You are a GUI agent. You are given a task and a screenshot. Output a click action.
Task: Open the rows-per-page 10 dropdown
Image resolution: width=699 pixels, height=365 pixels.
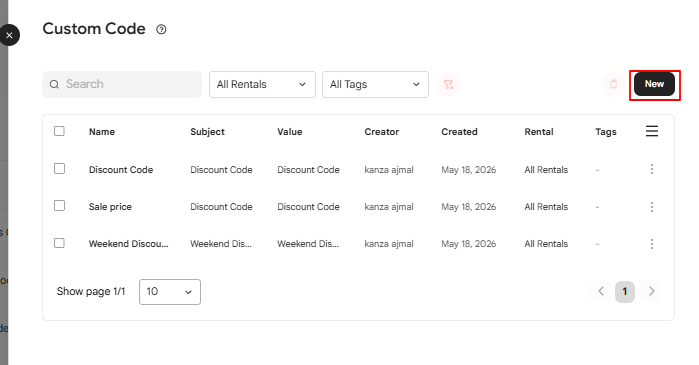tap(170, 292)
